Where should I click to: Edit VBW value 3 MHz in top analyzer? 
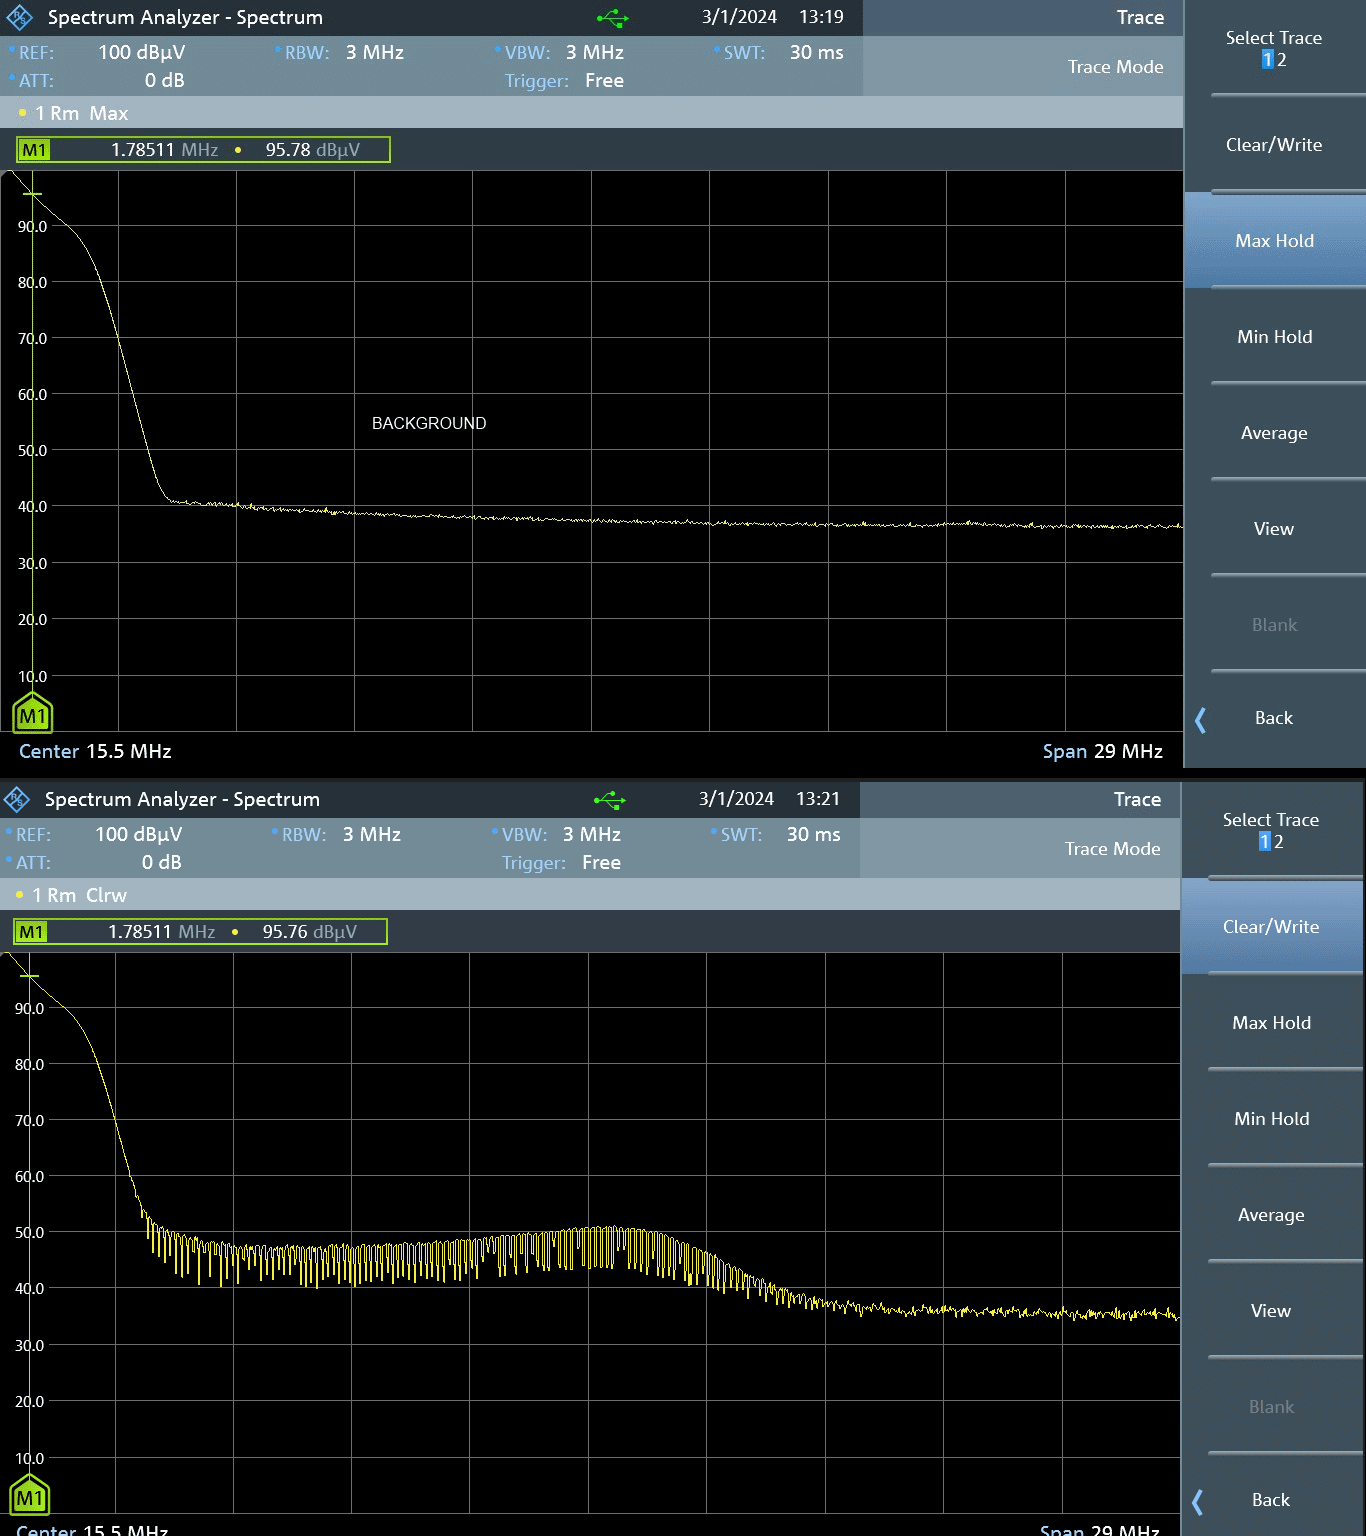click(x=595, y=53)
